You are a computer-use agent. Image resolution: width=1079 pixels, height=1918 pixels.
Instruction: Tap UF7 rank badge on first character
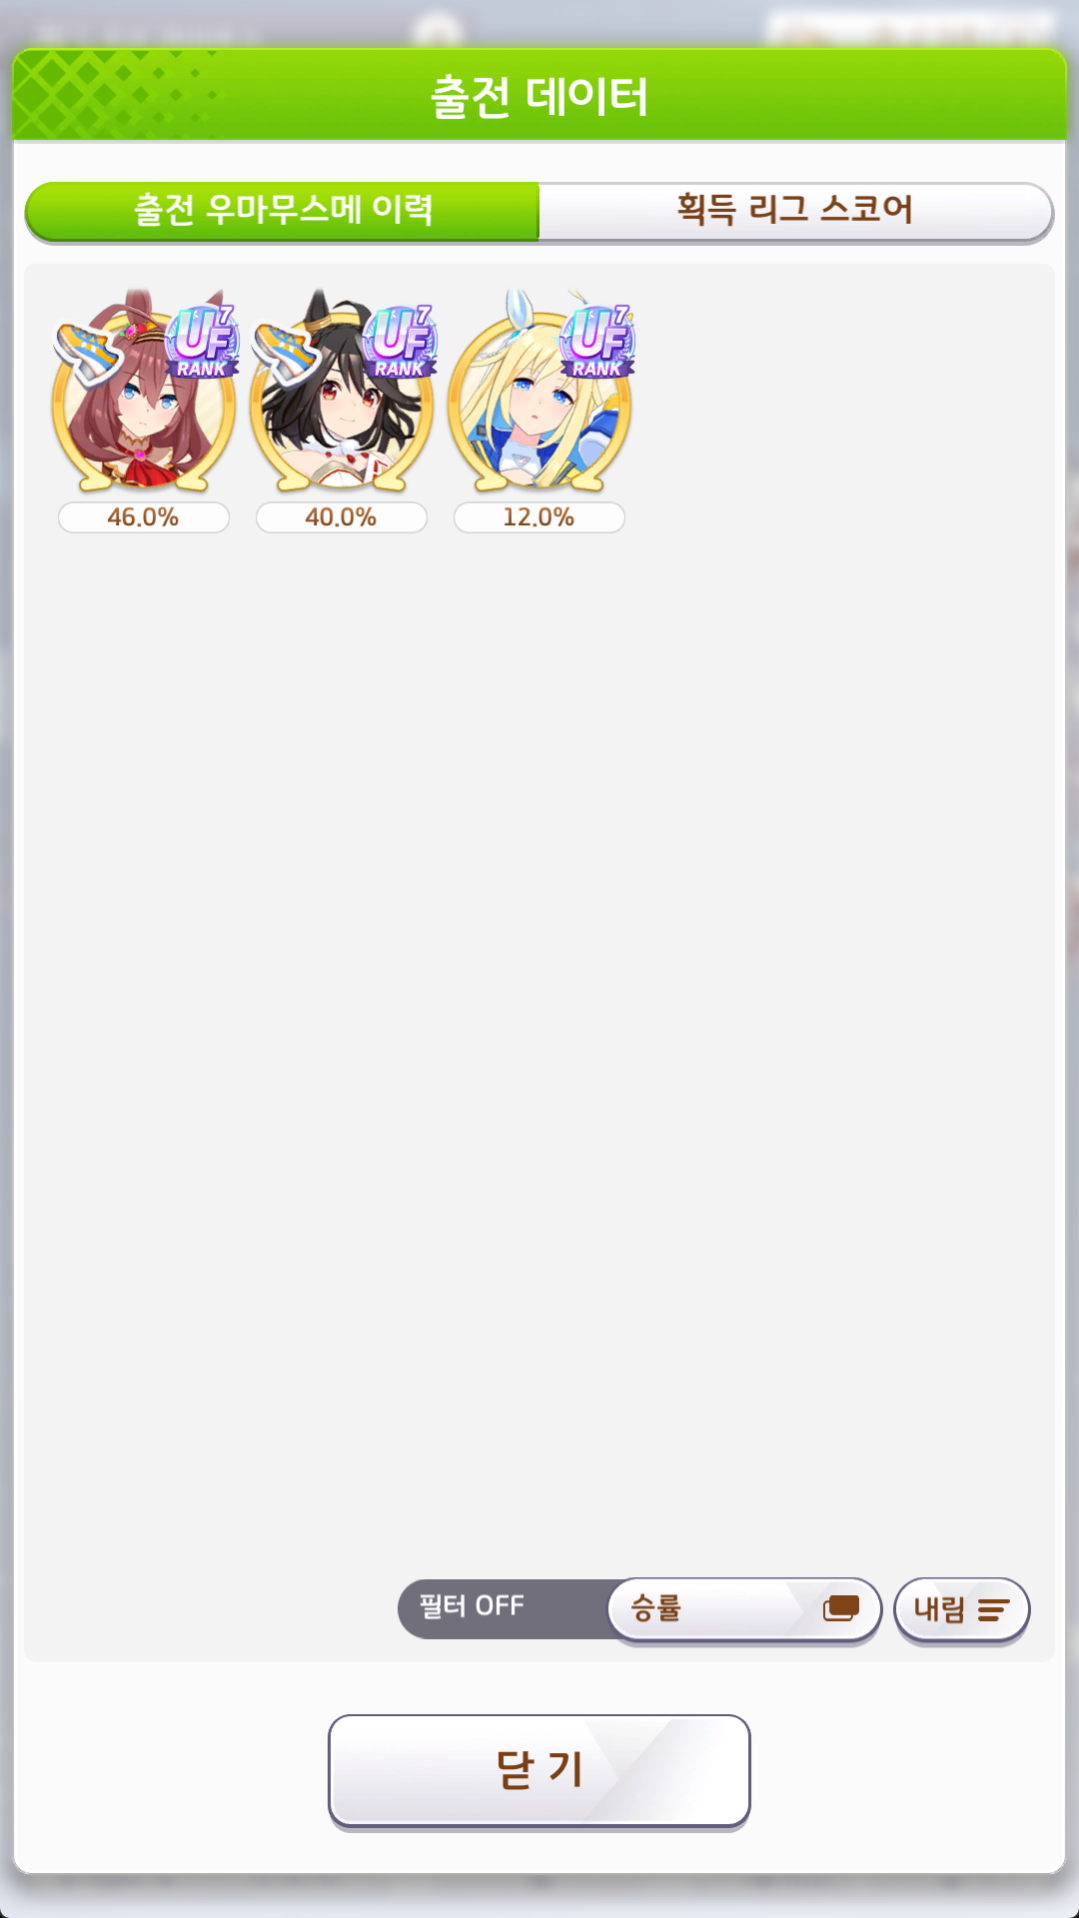point(203,342)
